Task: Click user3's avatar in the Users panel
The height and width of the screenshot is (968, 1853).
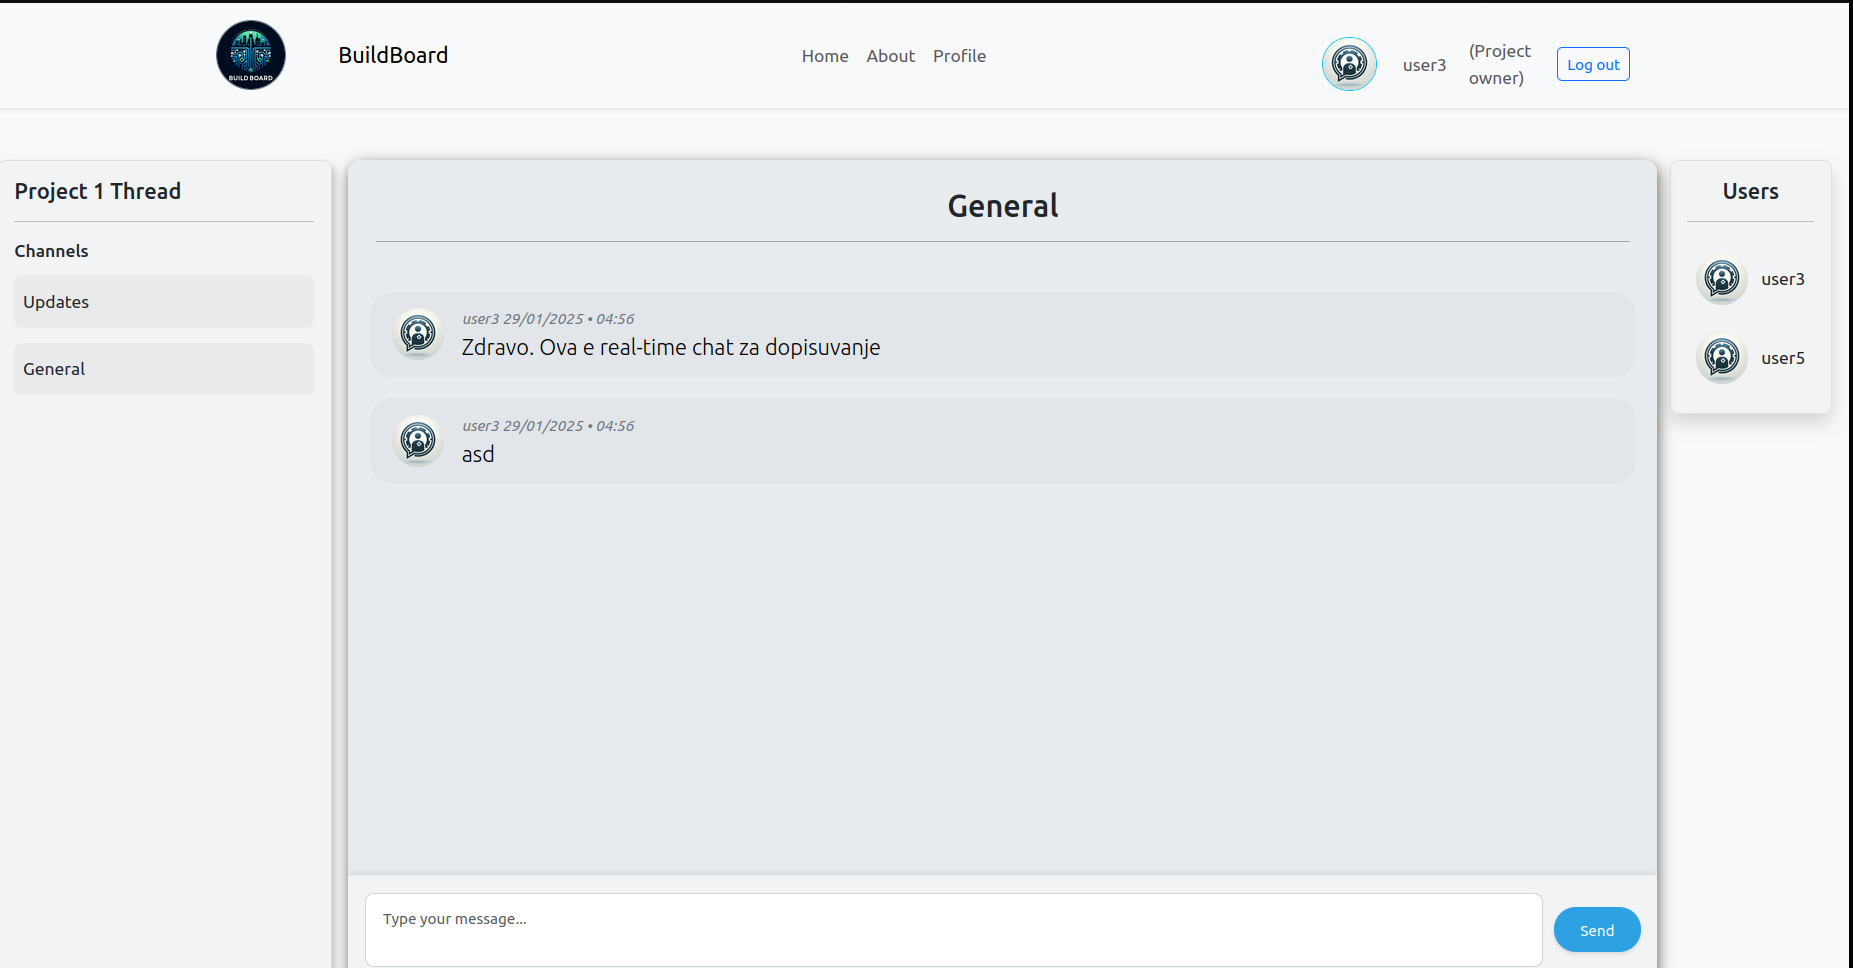Action: coord(1721,279)
